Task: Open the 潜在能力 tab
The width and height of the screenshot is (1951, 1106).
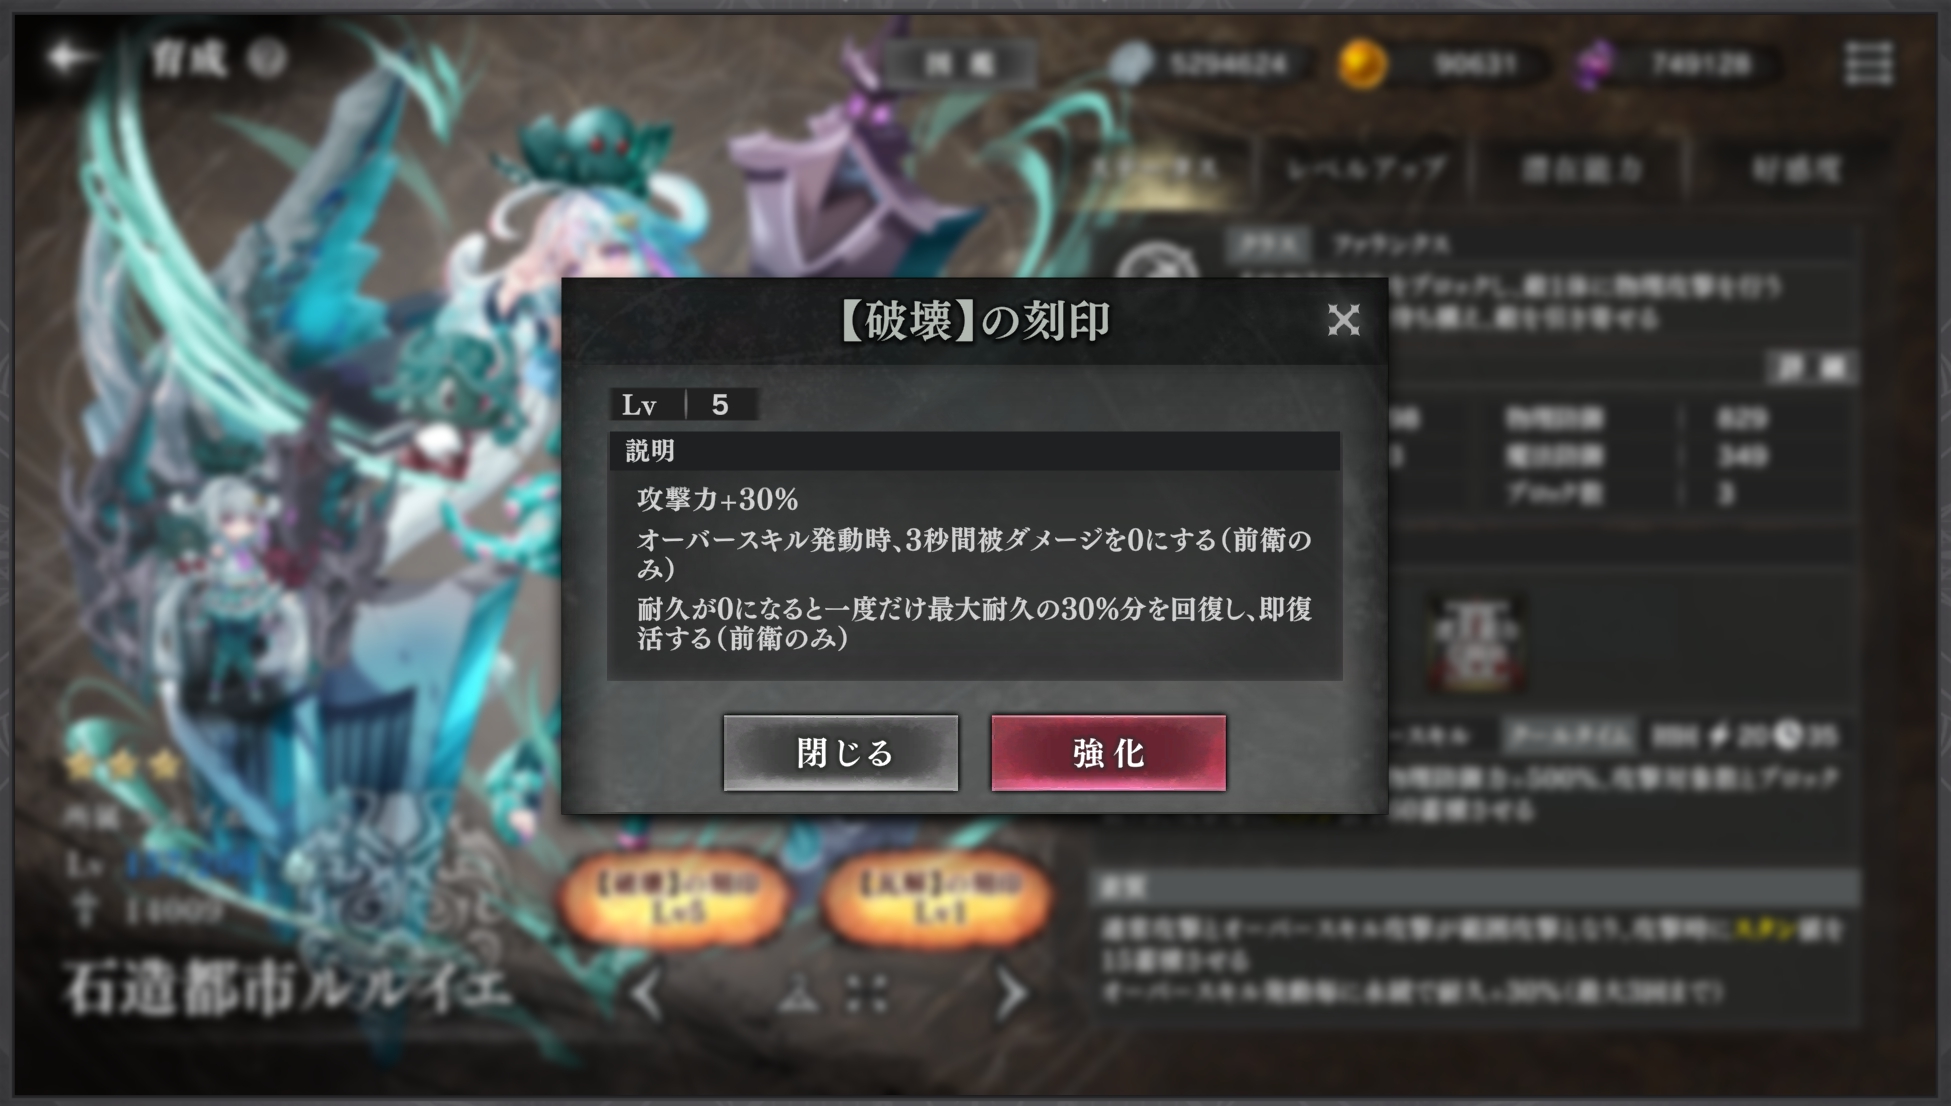Action: coord(1581,169)
